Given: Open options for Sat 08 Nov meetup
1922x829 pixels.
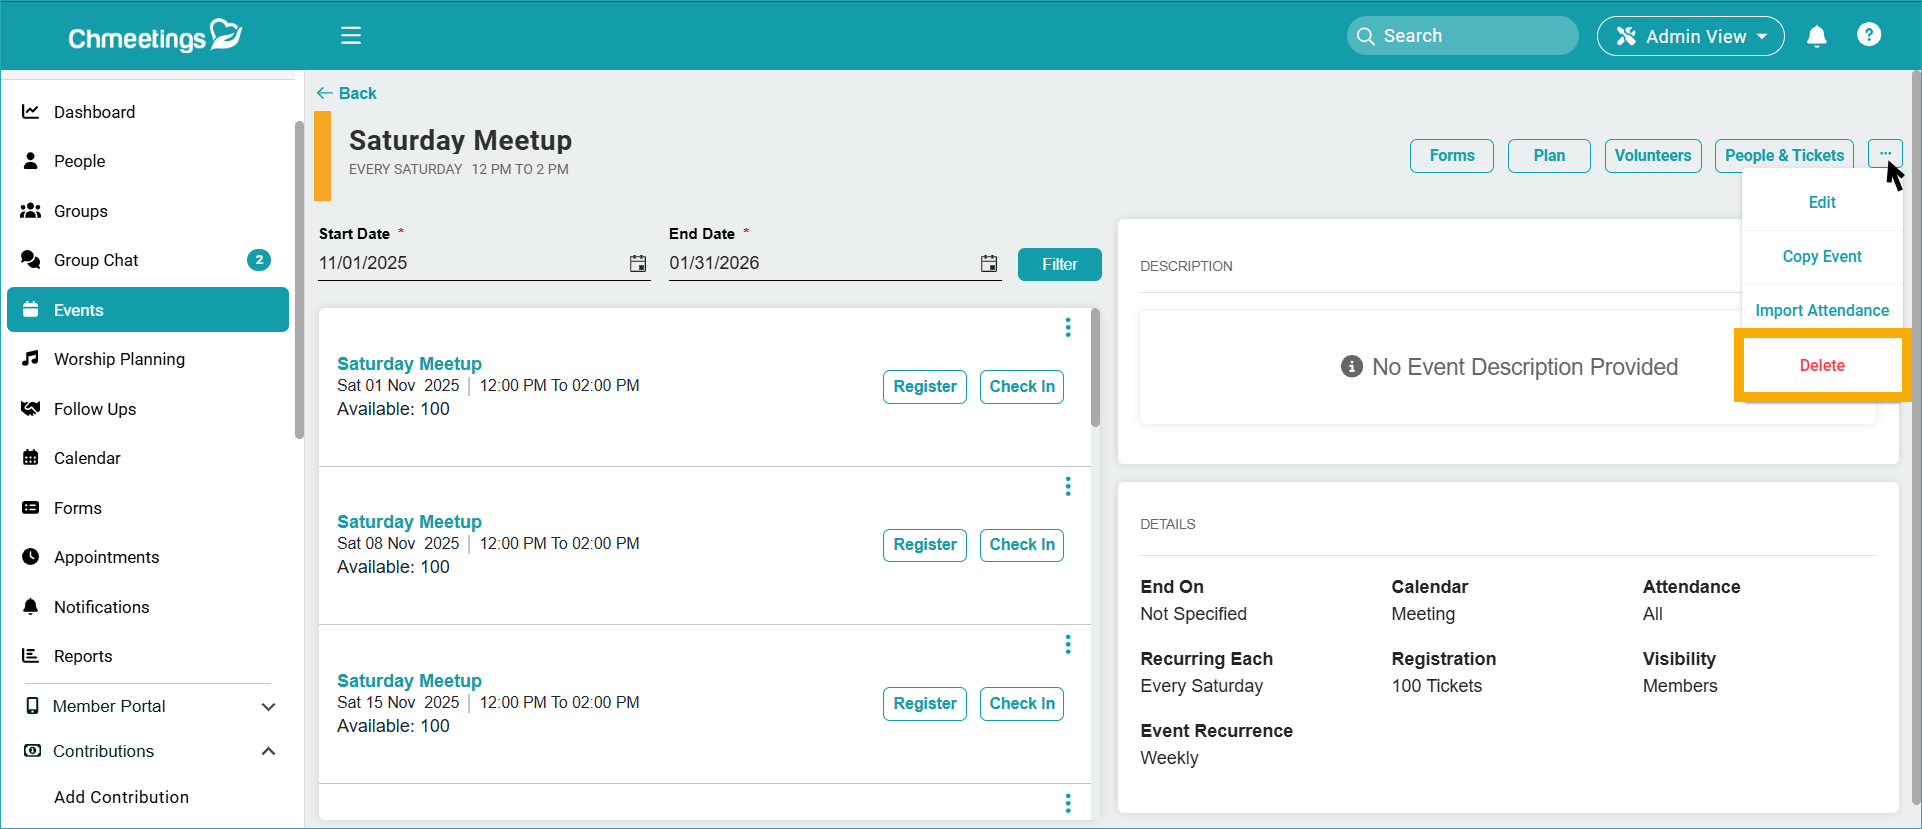Looking at the screenshot, I should 1068,486.
